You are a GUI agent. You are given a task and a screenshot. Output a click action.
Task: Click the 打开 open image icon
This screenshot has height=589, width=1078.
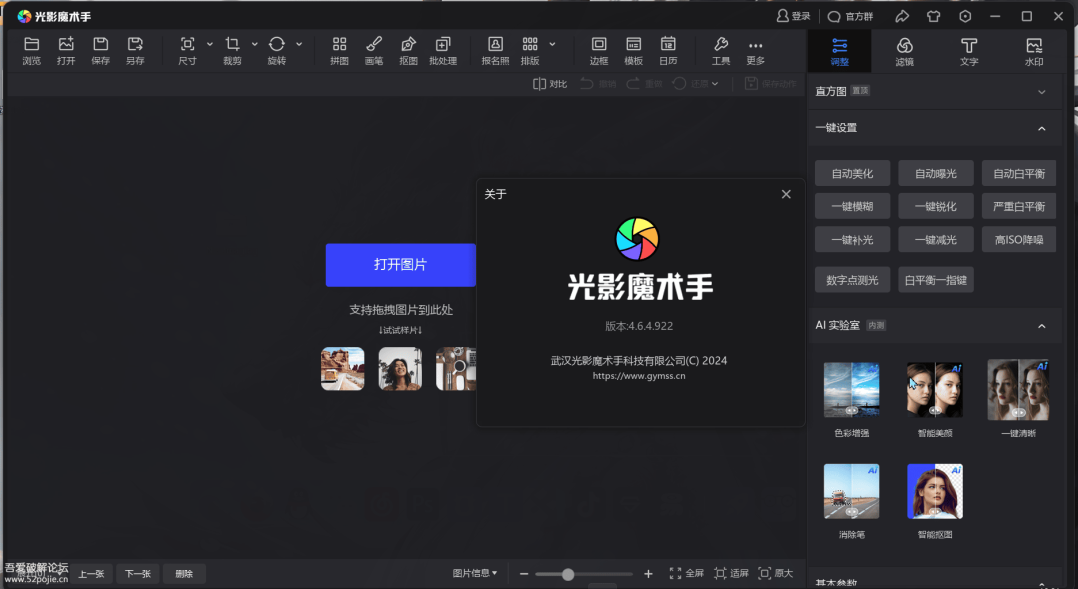coord(66,51)
